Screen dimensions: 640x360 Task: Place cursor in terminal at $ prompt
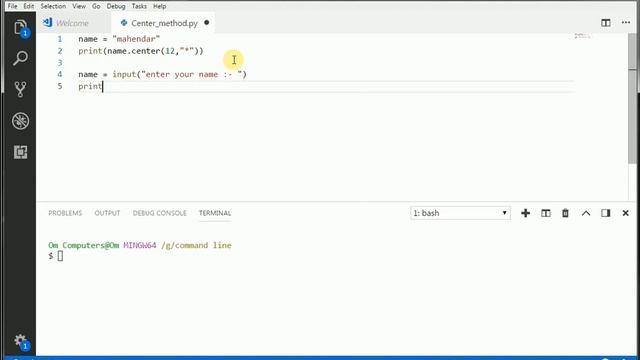pos(60,256)
